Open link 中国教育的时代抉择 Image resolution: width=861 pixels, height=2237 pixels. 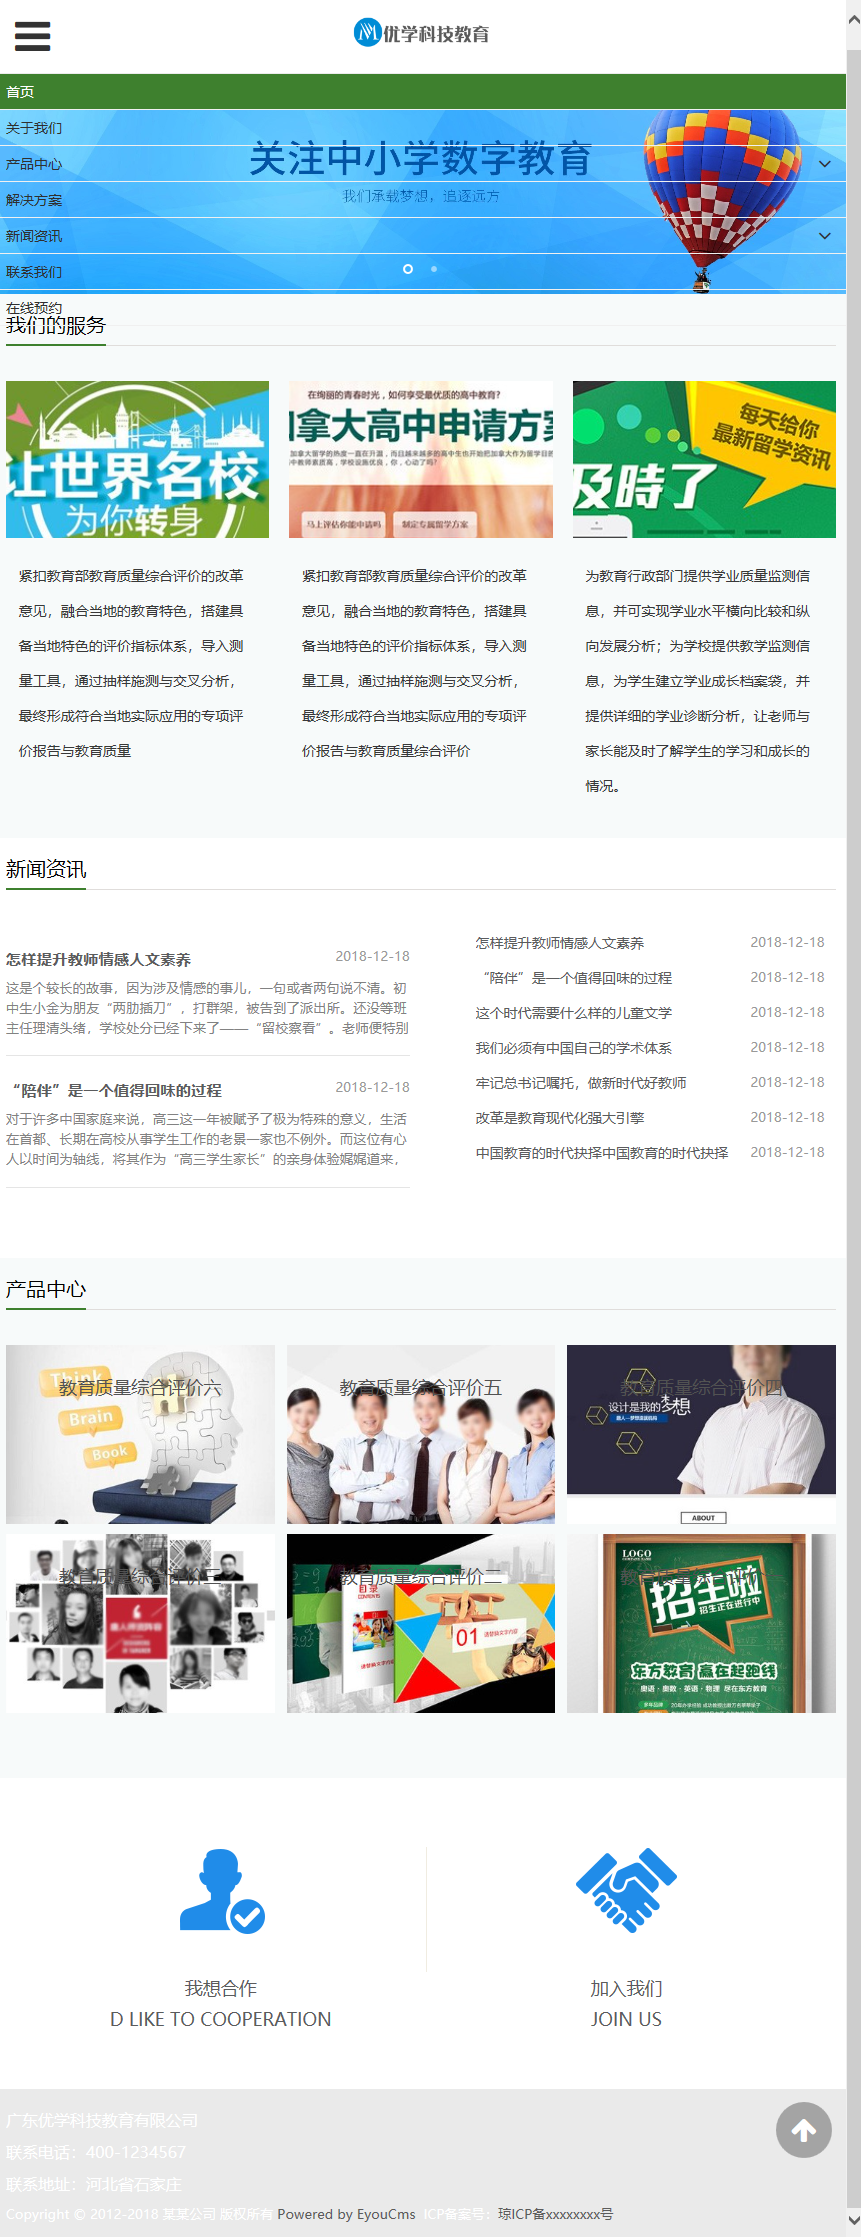pos(602,1153)
